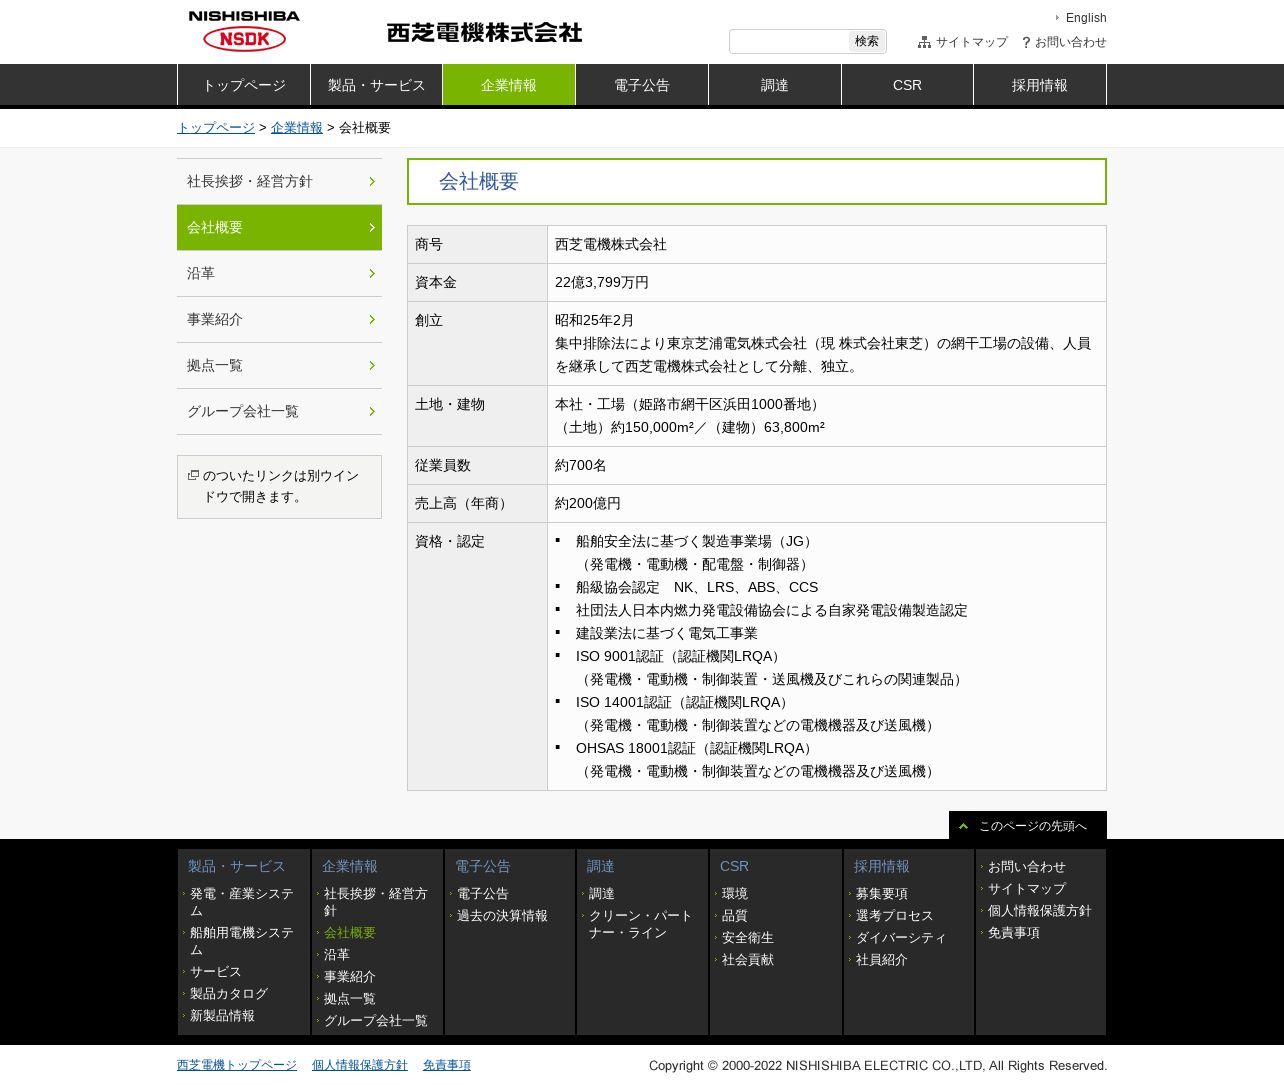Click the chevron next to 会社概要 in the sidebar
Viewport: 1284px width, 1085px height.
click(372, 227)
